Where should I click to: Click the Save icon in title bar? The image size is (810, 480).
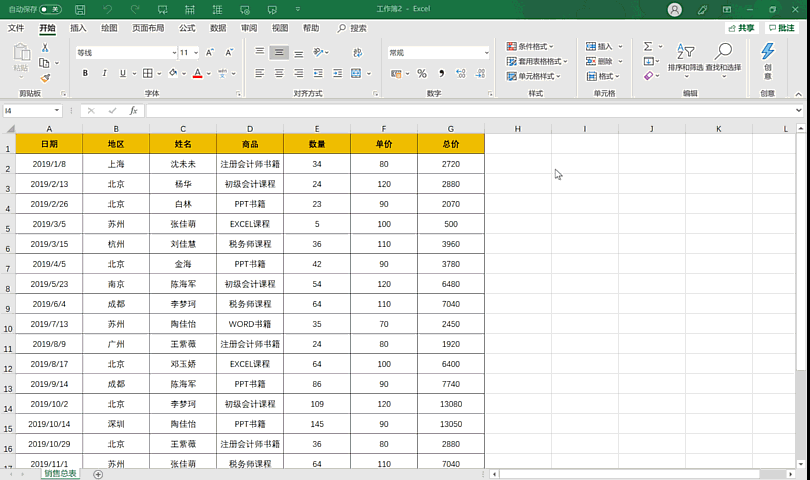[80, 9]
